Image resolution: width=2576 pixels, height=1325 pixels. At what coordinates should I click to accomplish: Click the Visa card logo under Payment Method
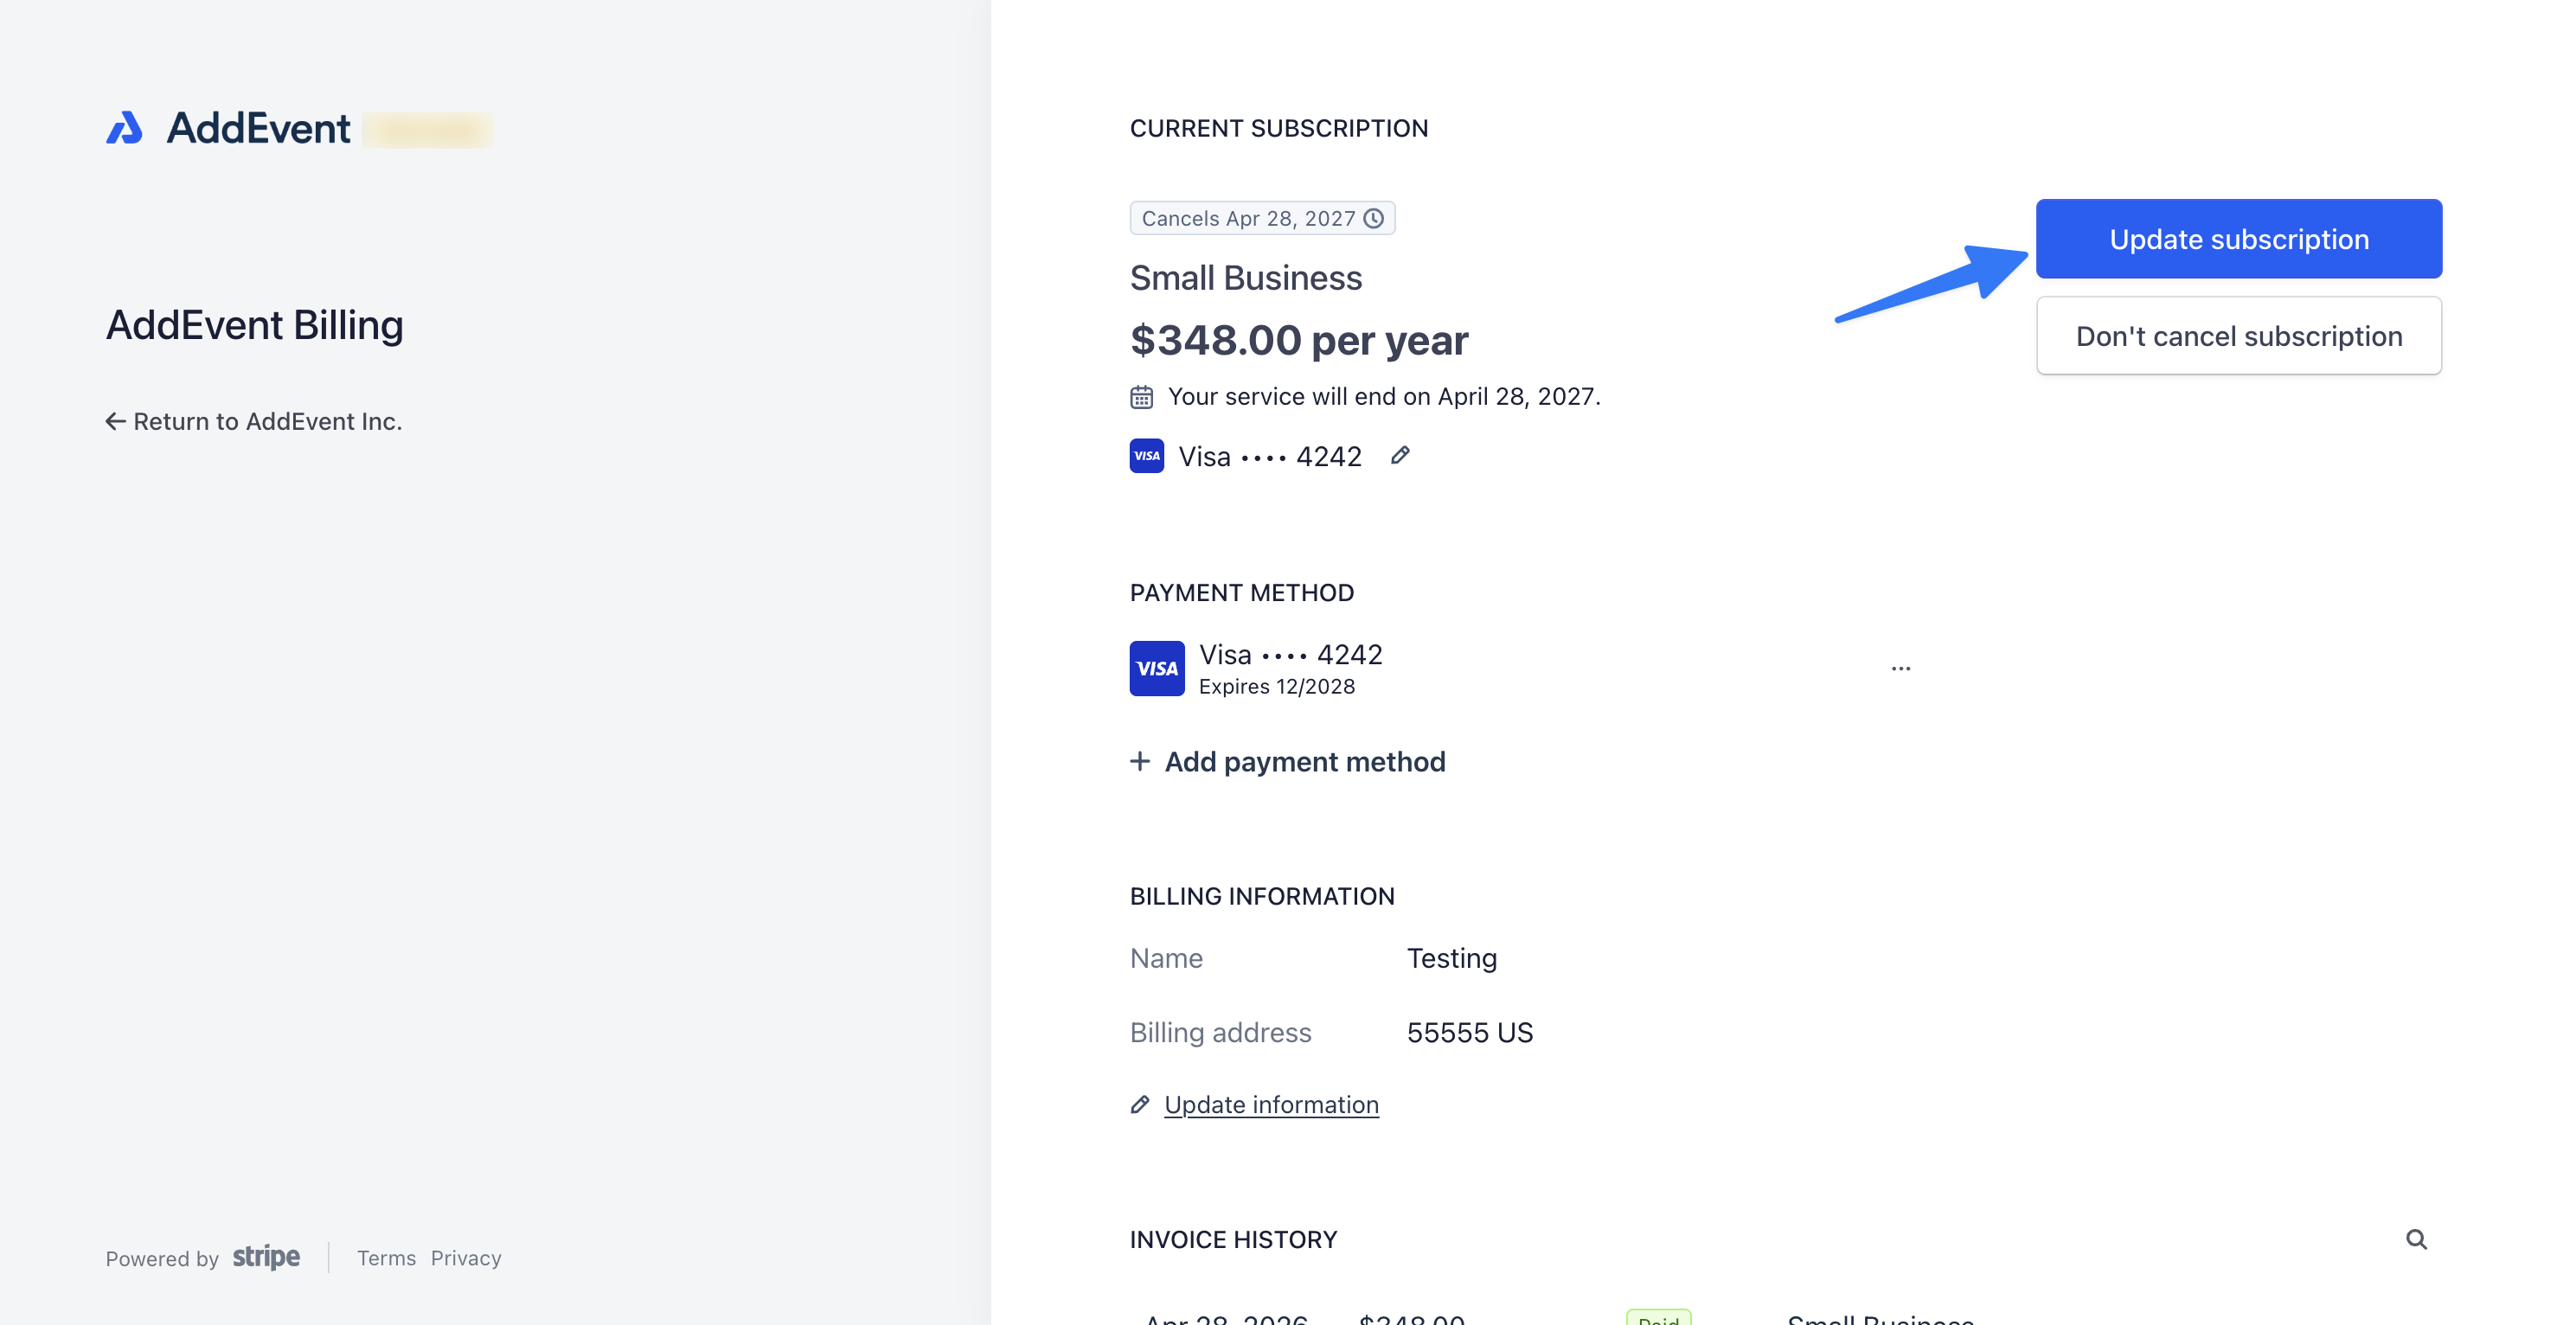point(1157,668)
